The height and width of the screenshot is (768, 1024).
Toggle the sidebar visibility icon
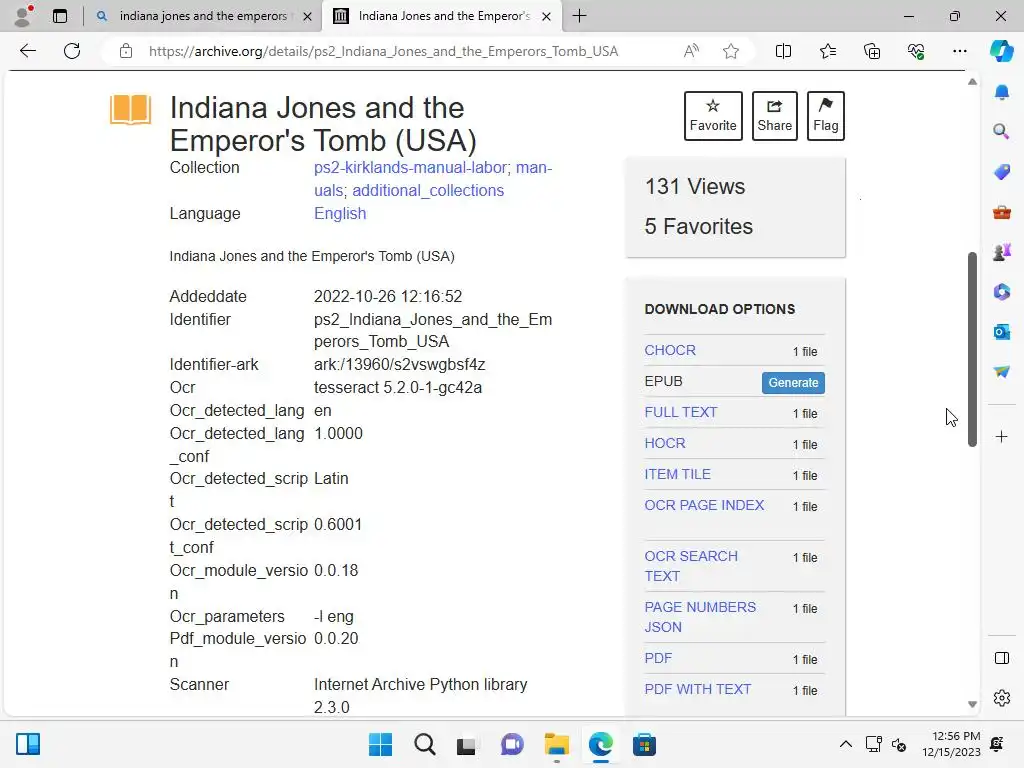[1001, 658]
